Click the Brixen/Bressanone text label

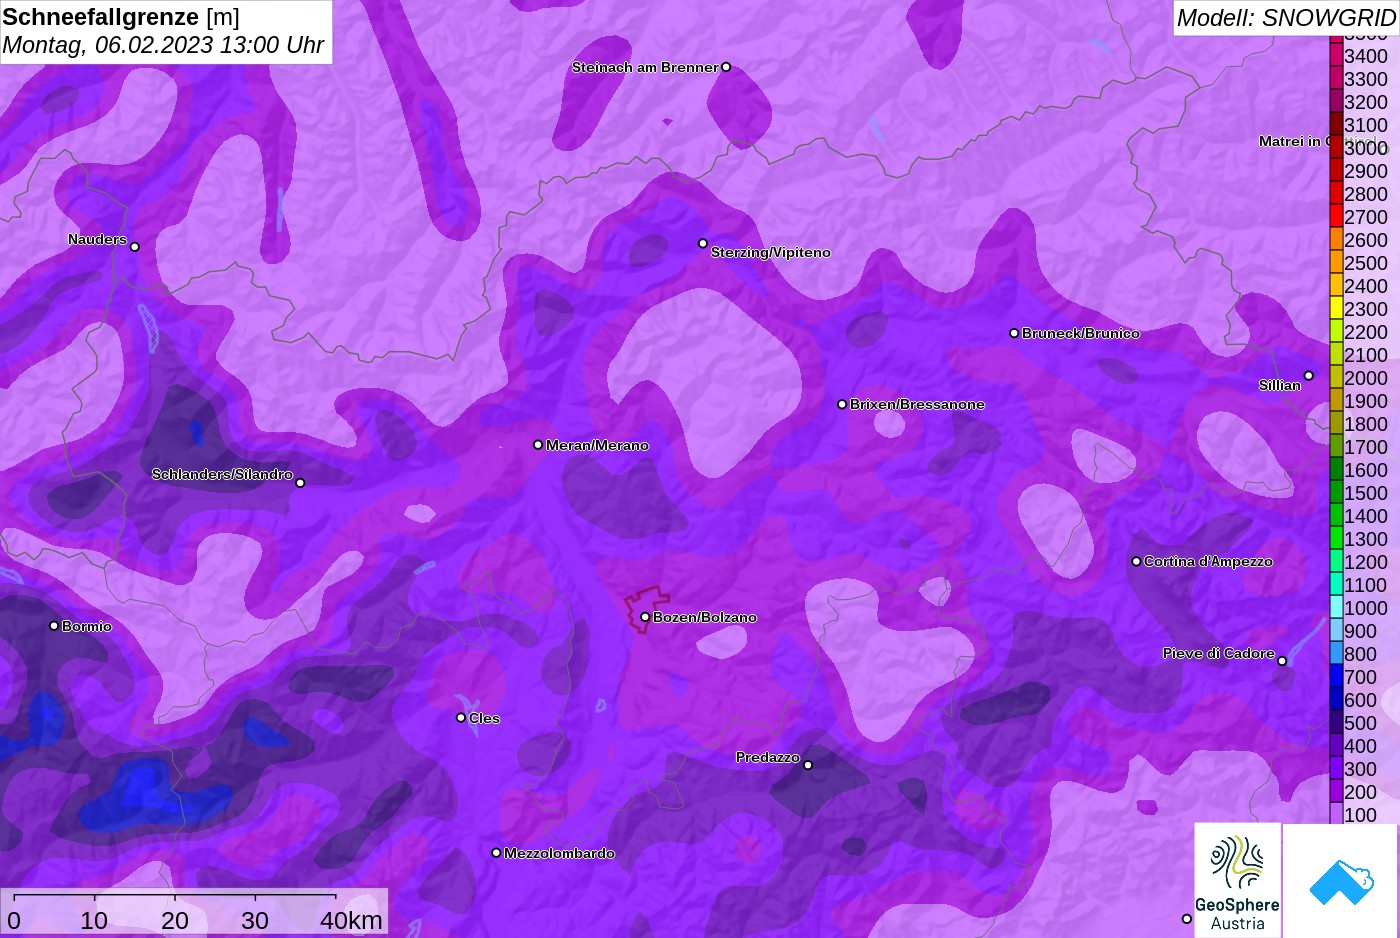coord(917,404)
